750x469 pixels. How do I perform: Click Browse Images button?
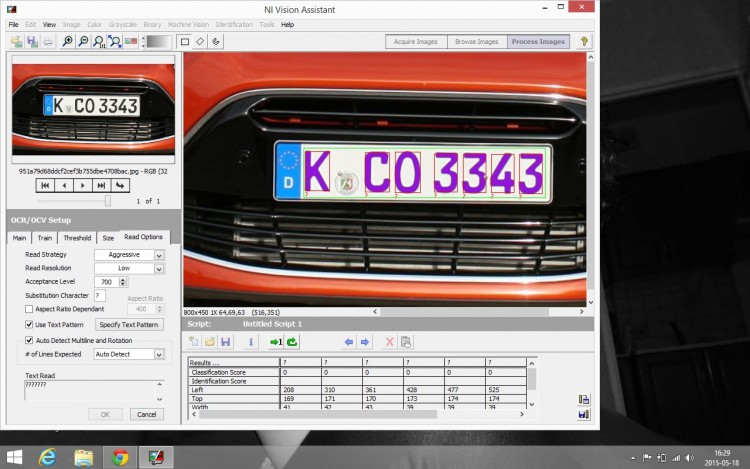pyautogui.click(x=477, y=42)
